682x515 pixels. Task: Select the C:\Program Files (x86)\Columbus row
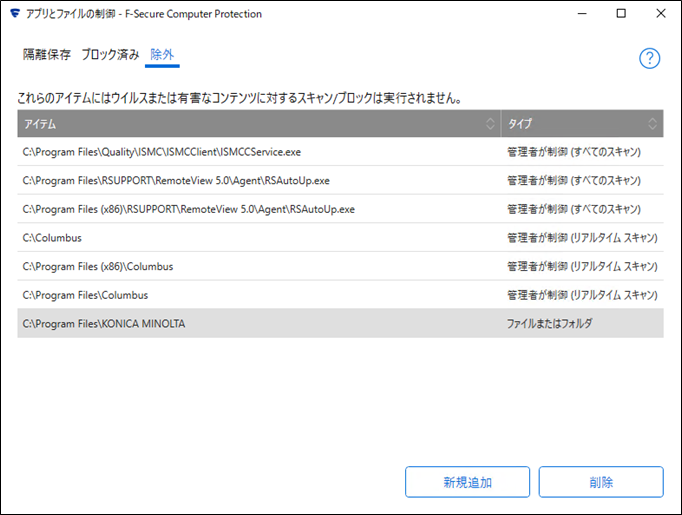coord(341,267)
